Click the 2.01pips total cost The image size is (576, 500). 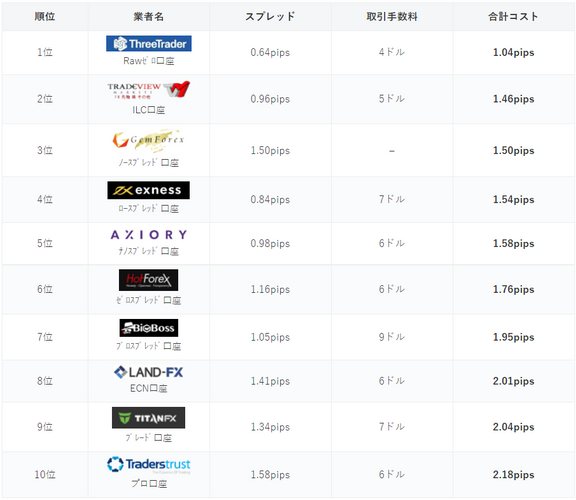(x=514, y=381)
